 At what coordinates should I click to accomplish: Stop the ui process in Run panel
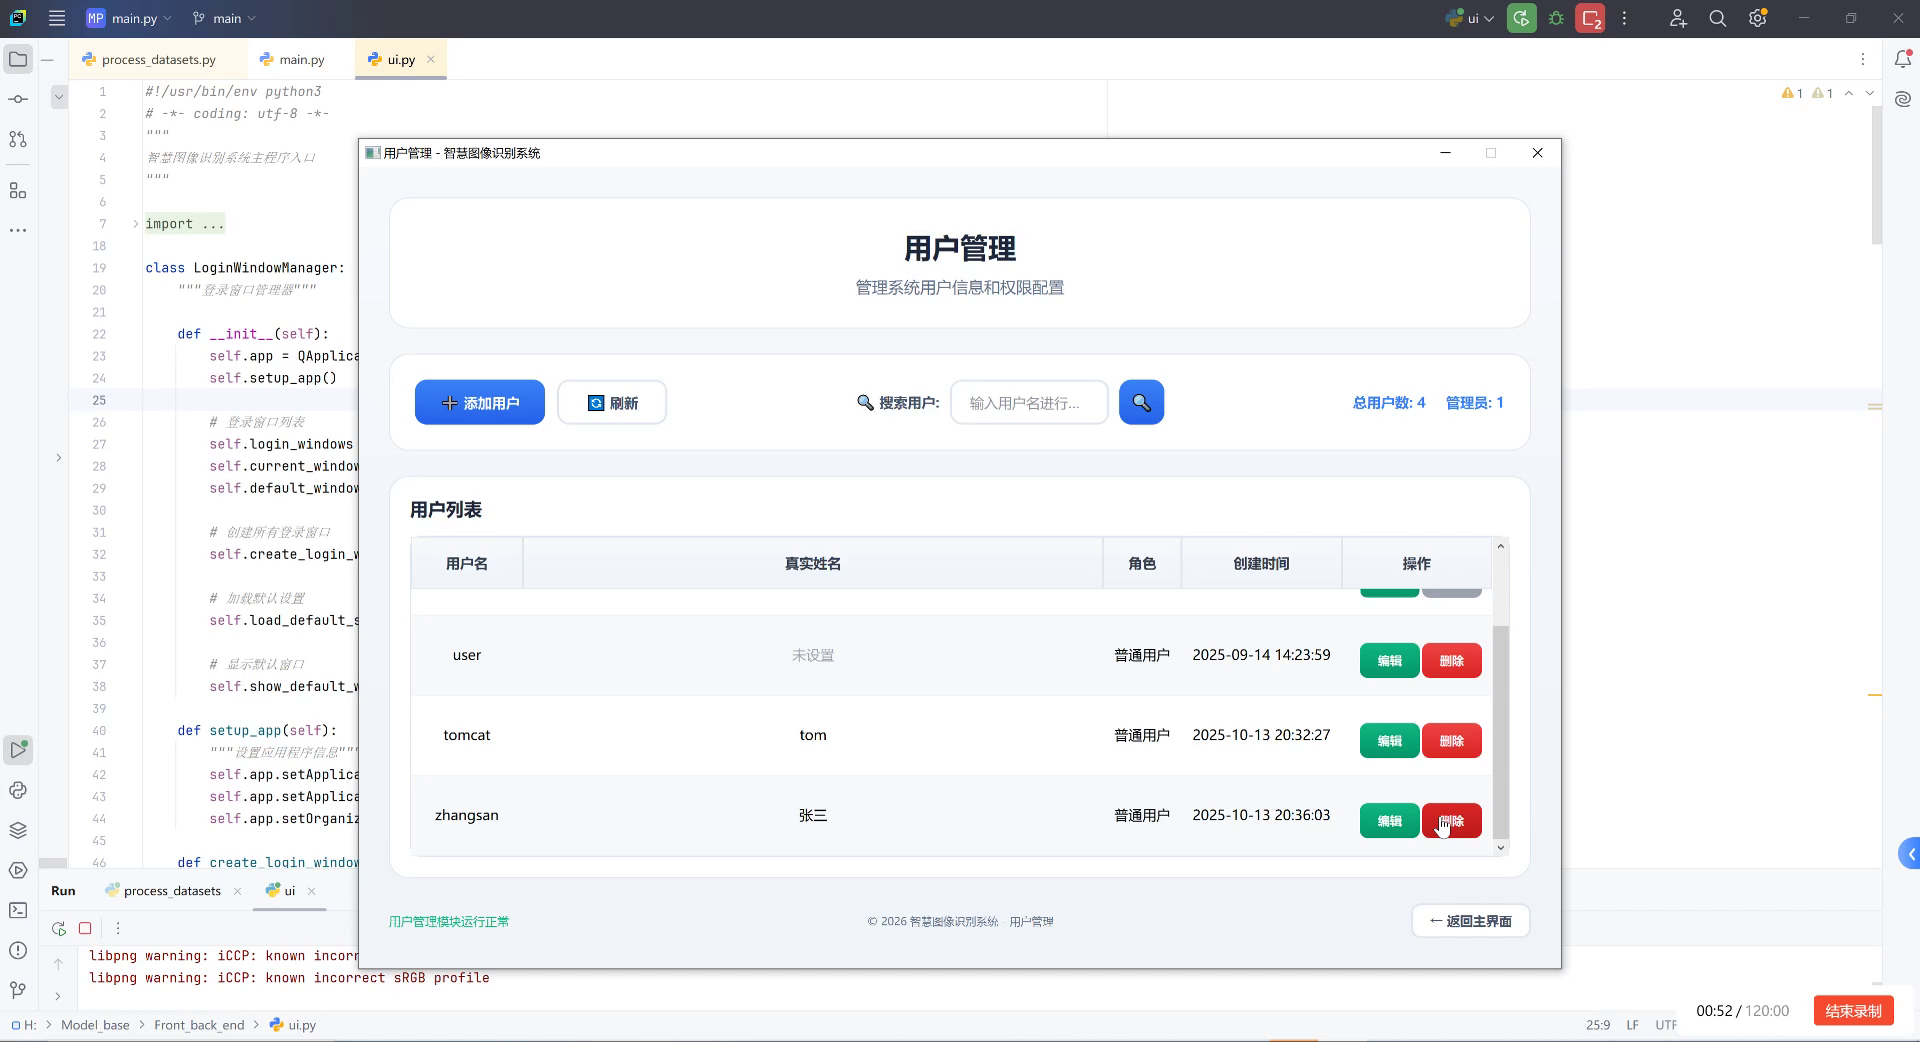coord(85,928)
